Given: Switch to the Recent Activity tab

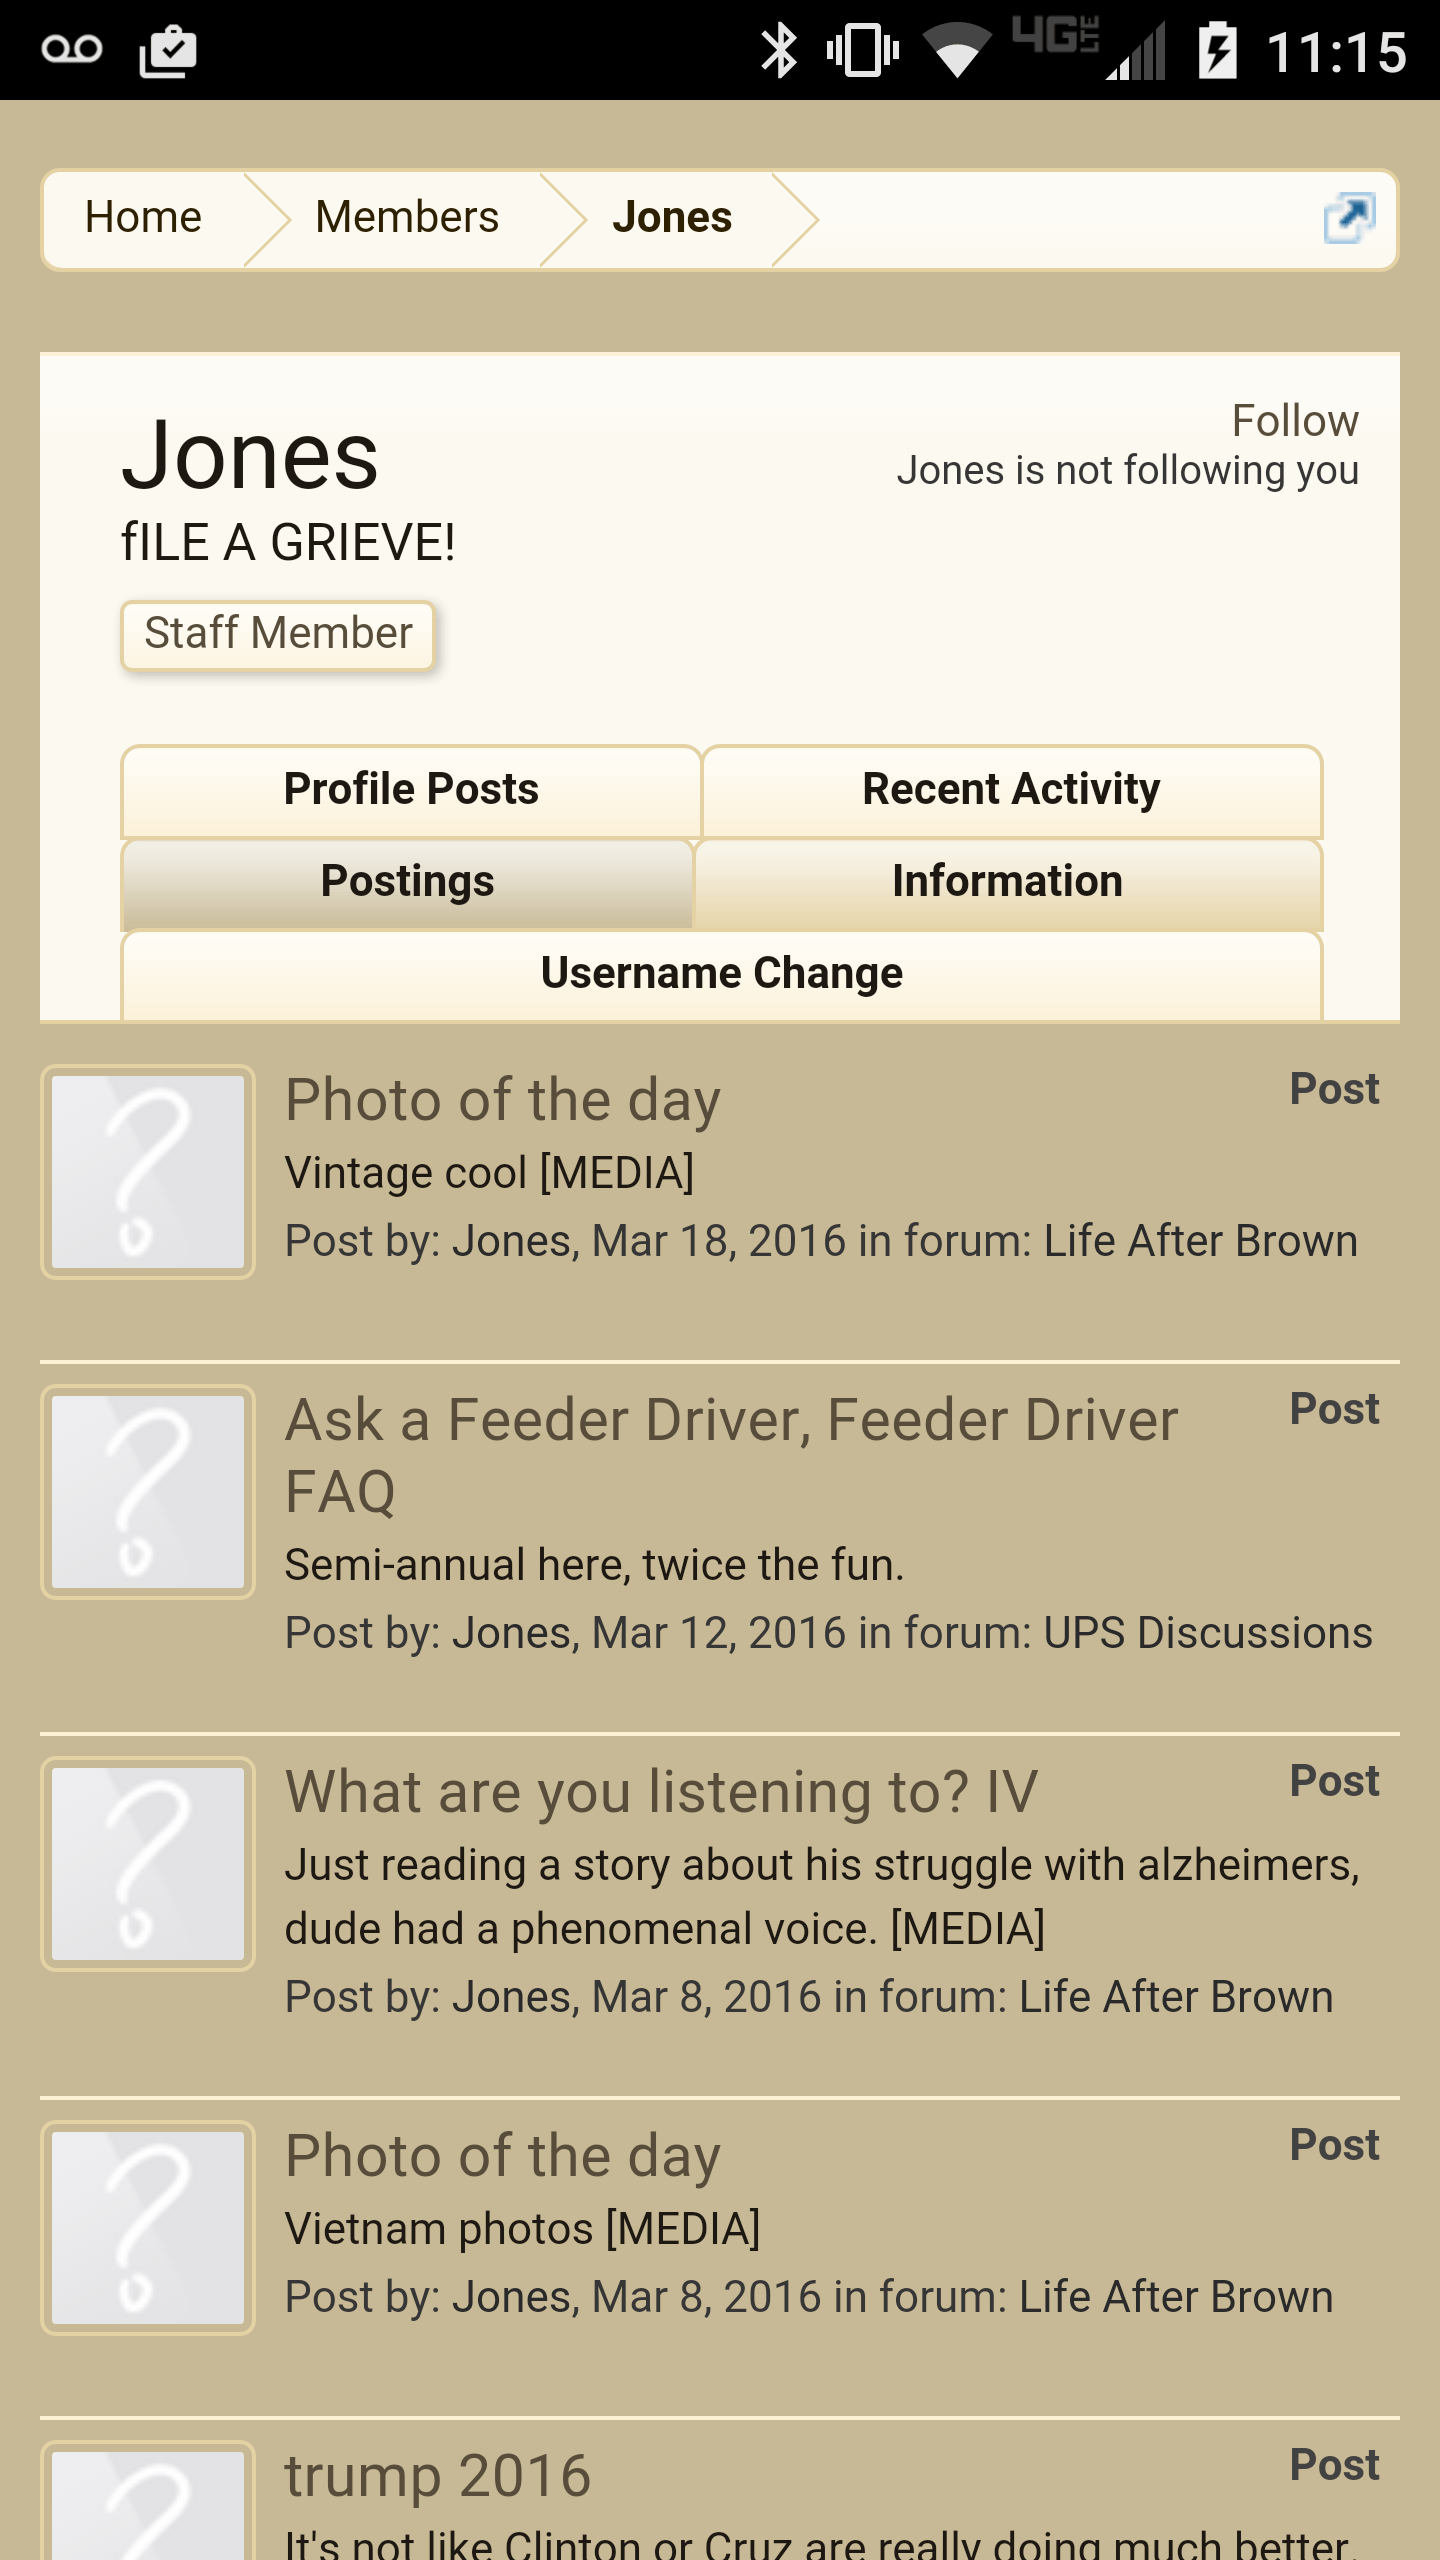Looking at the screenshot, I should (x=1012, y=790).
